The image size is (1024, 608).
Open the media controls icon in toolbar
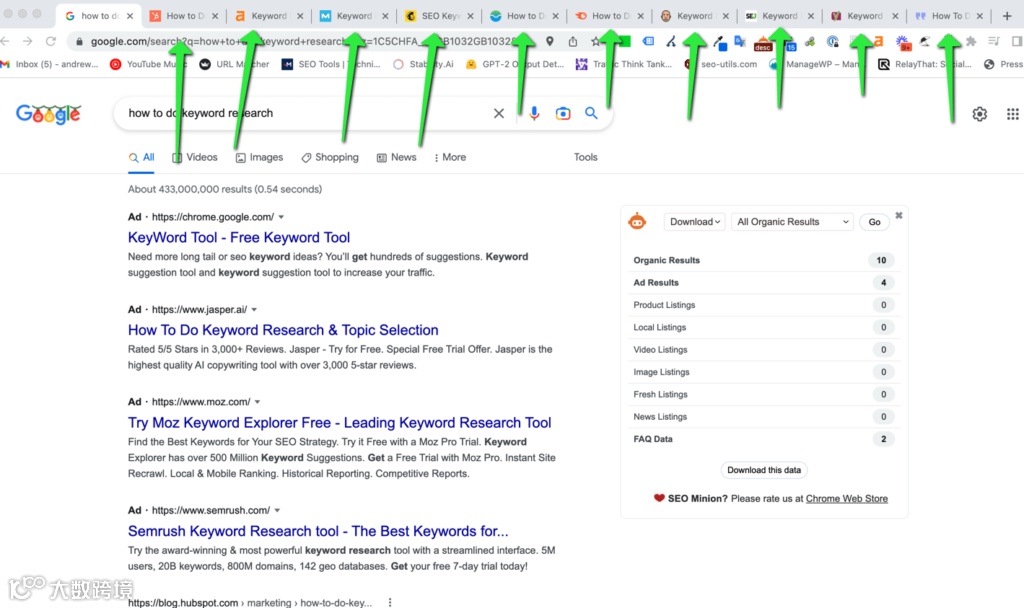(994, 41)
